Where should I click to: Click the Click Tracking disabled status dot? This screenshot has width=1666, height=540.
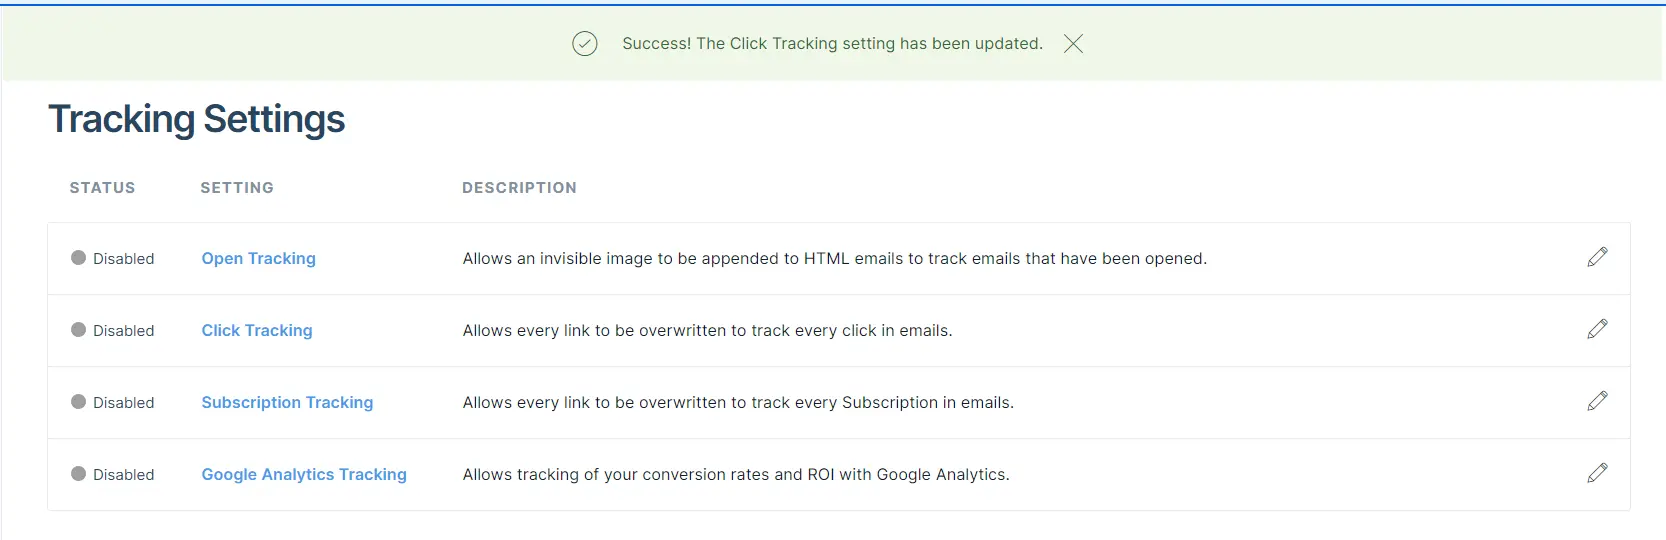(78, 330)
